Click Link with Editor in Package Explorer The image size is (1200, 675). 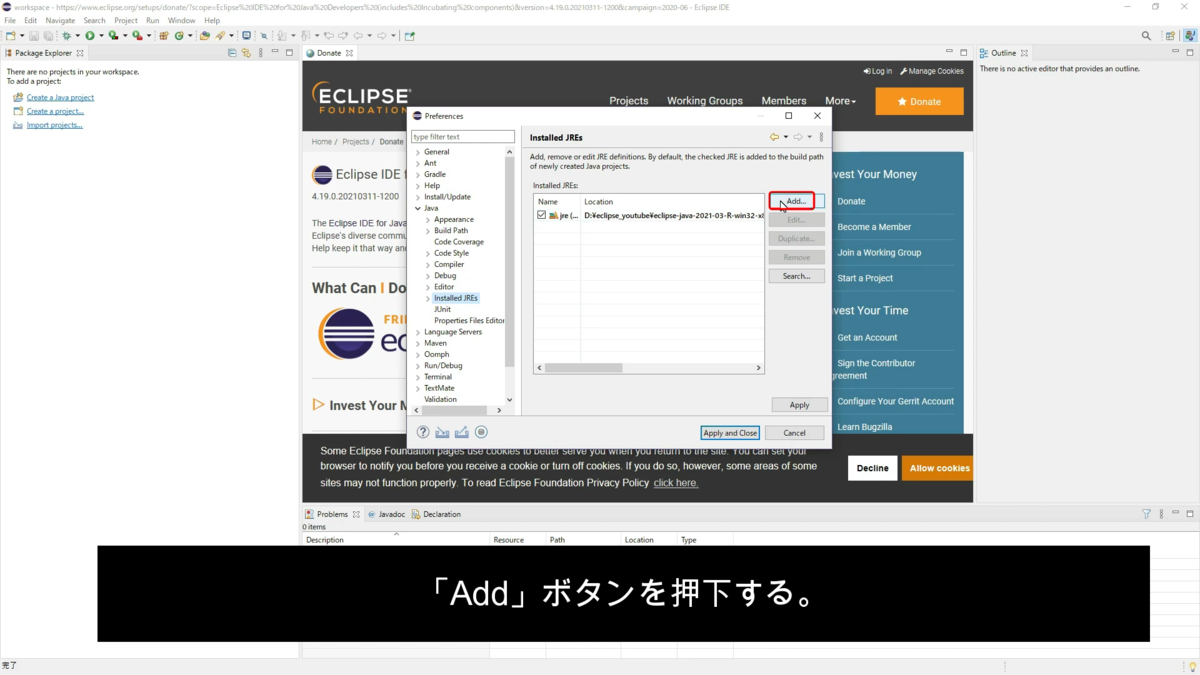click(246, 53)
